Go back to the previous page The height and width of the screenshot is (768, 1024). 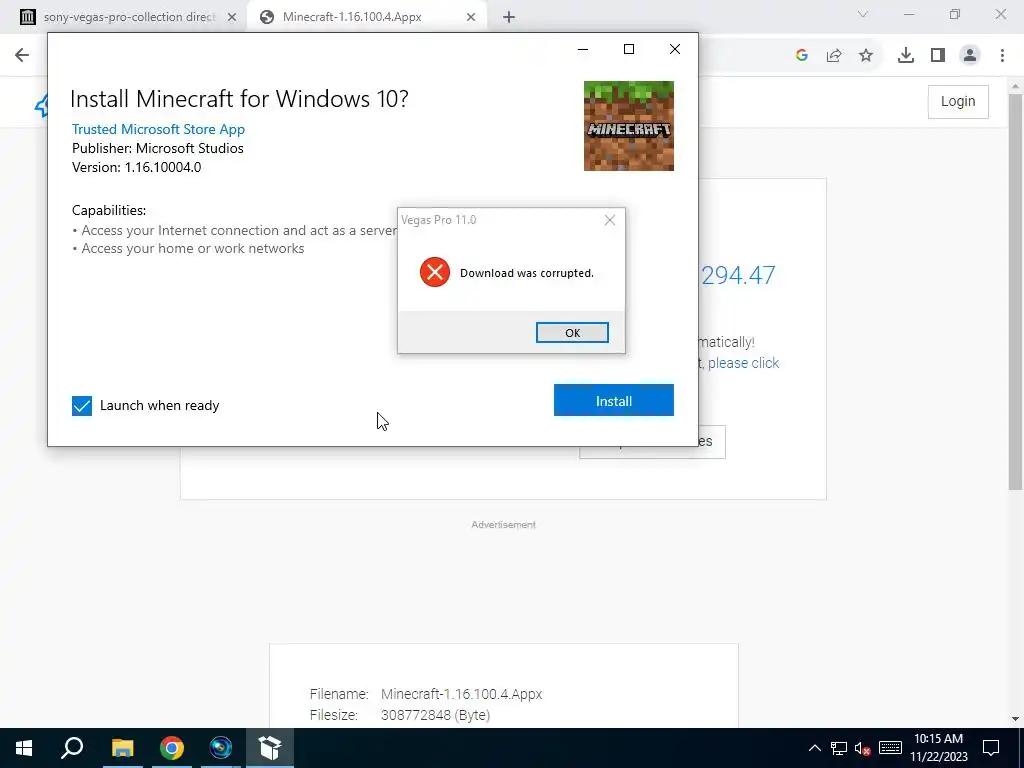point(22,55)
